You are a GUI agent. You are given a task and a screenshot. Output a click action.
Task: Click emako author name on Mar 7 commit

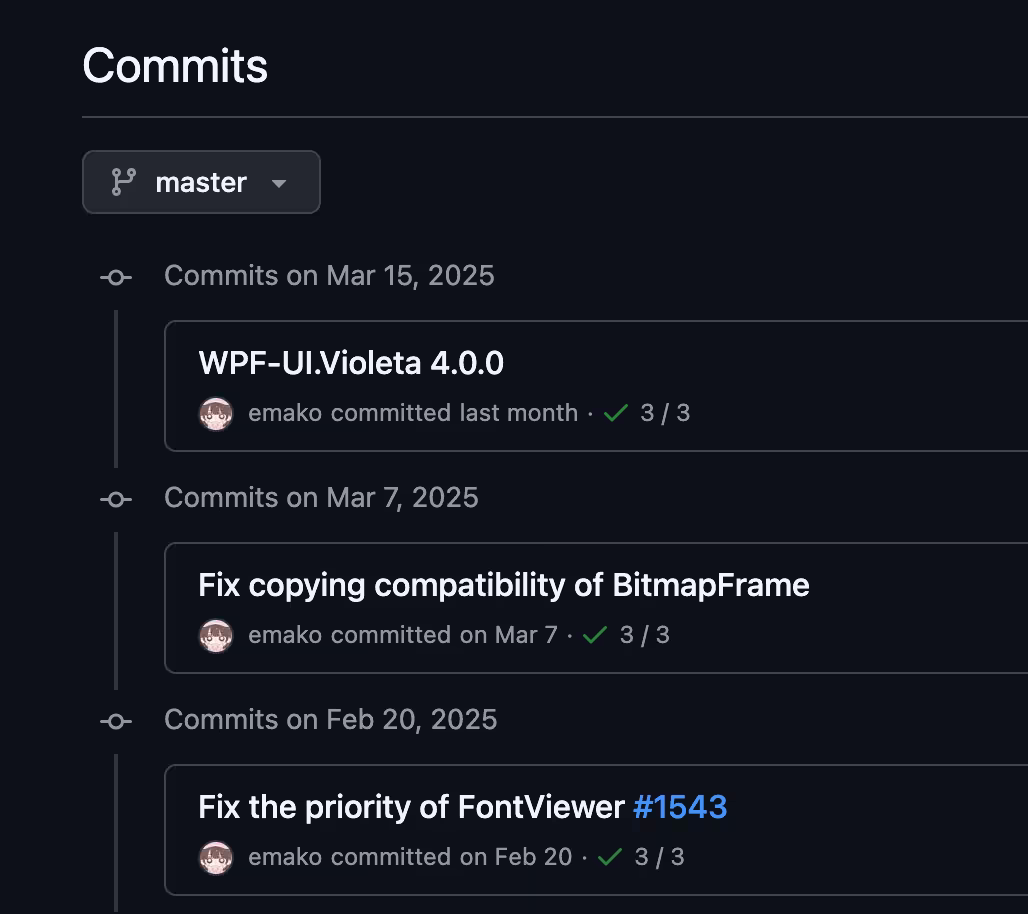point(285,635)
